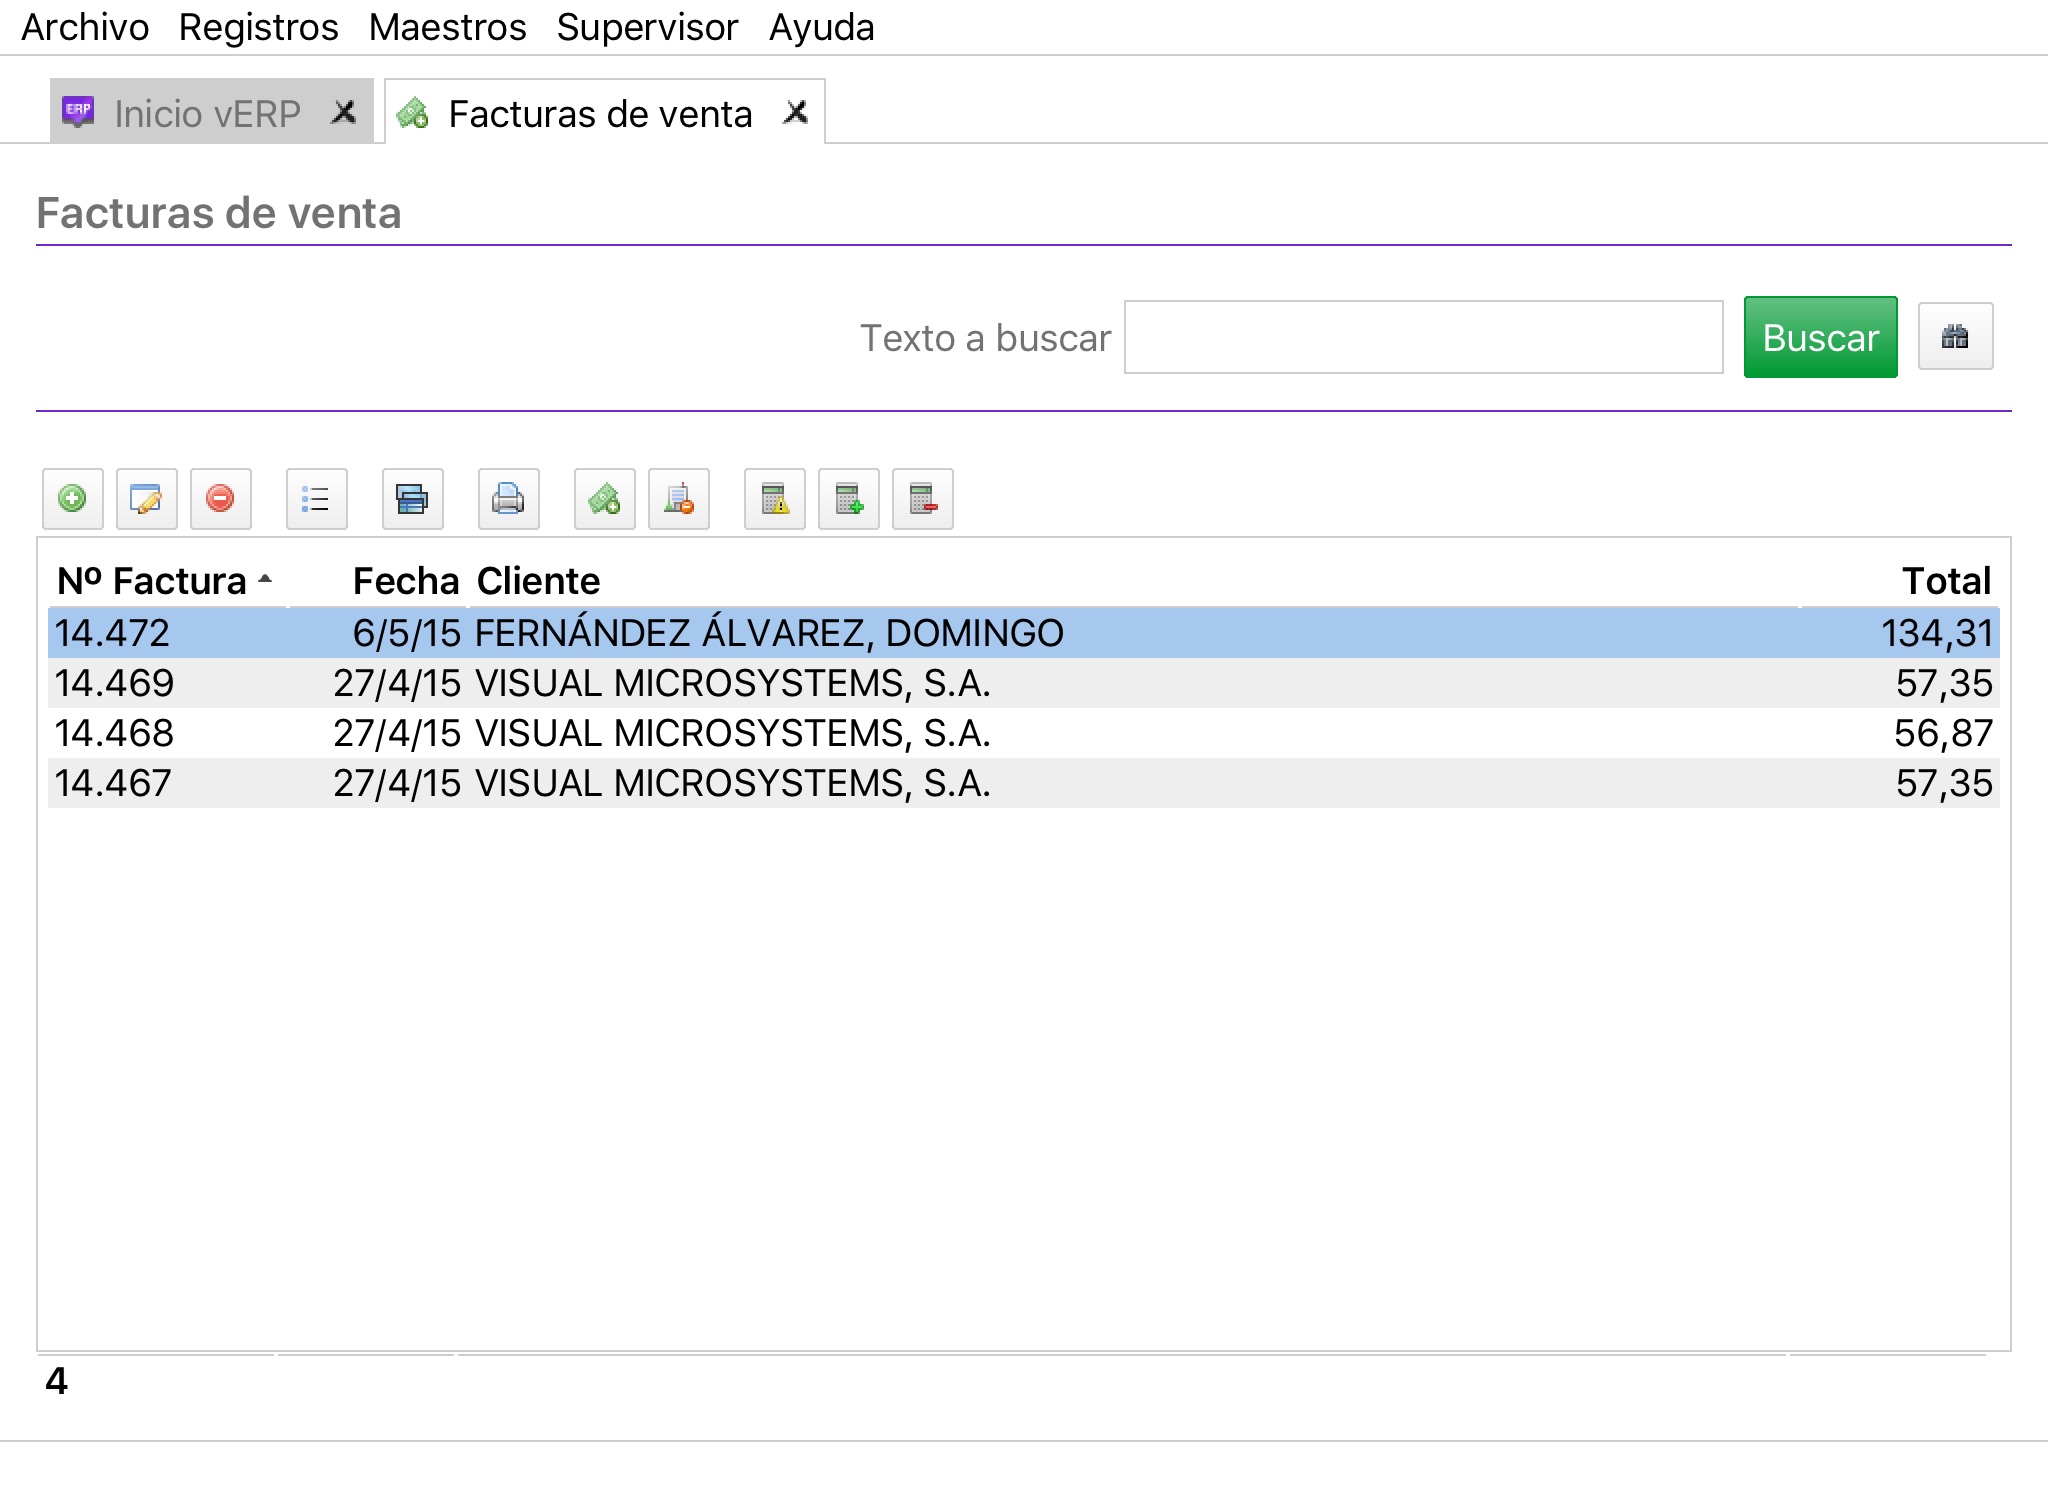Edit the selected invoice with the pencil icon
The width and height of the screenshot is (2048, 1496).
pyautogui.click(x=147, y=499)
